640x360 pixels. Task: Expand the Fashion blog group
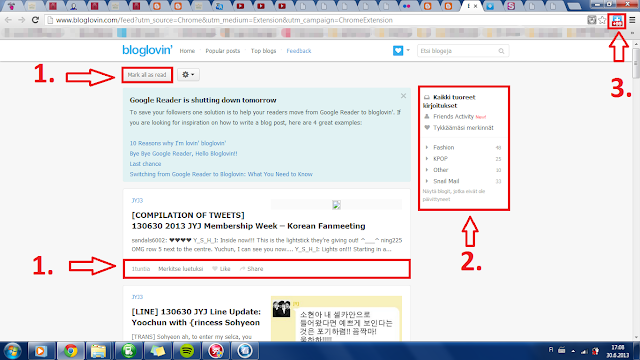(x=427, y=147)
